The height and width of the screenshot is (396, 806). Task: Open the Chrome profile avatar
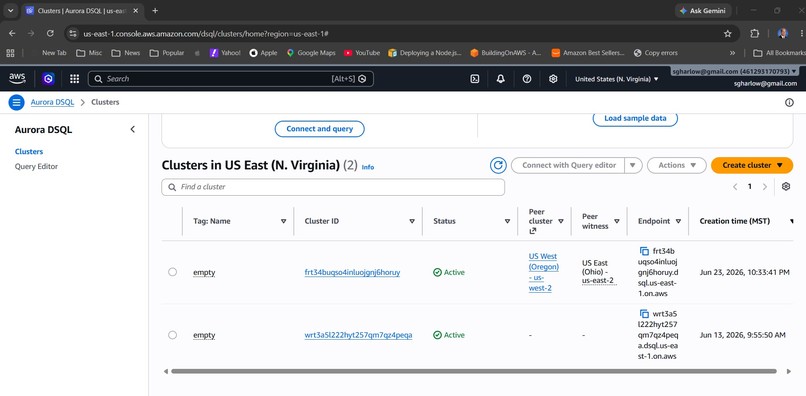(x=783, y=33)
